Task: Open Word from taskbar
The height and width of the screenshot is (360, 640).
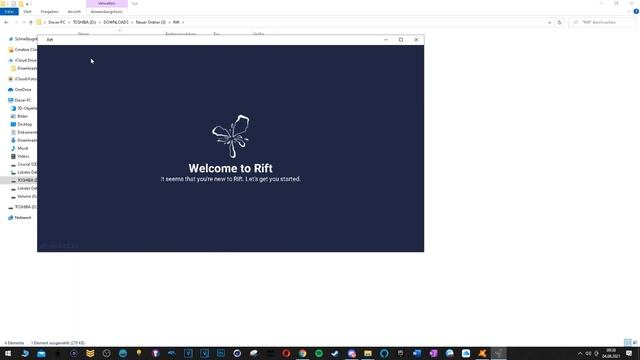Action: pos(417,353)
